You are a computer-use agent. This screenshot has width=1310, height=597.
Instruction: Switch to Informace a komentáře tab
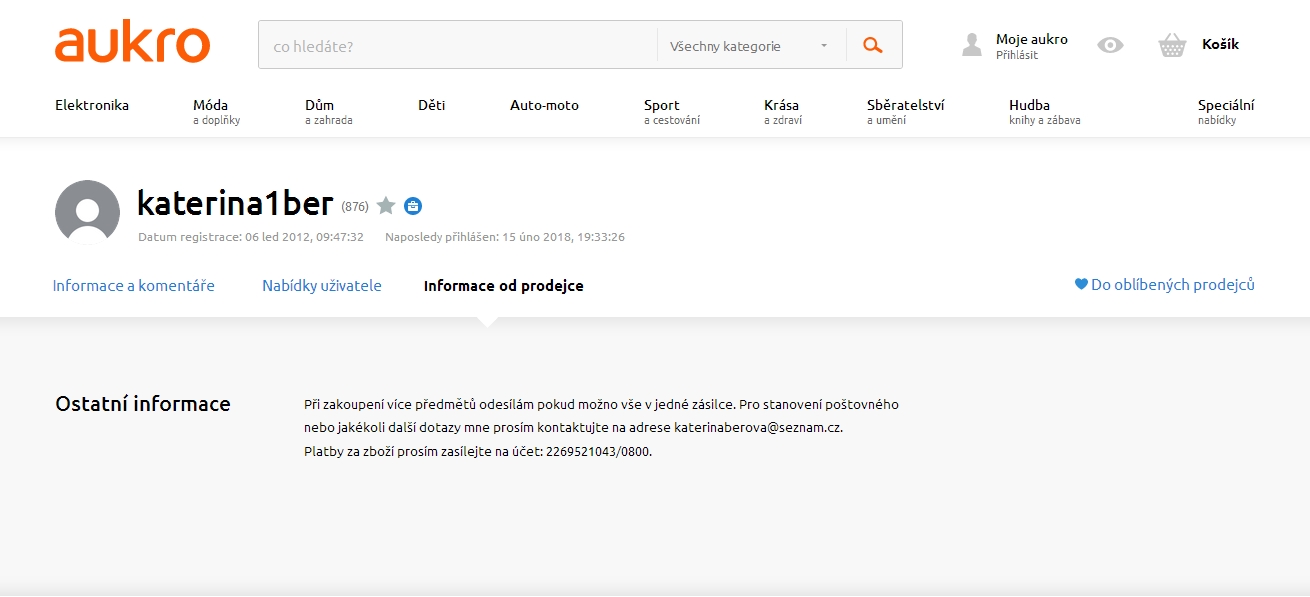point(134,286)
